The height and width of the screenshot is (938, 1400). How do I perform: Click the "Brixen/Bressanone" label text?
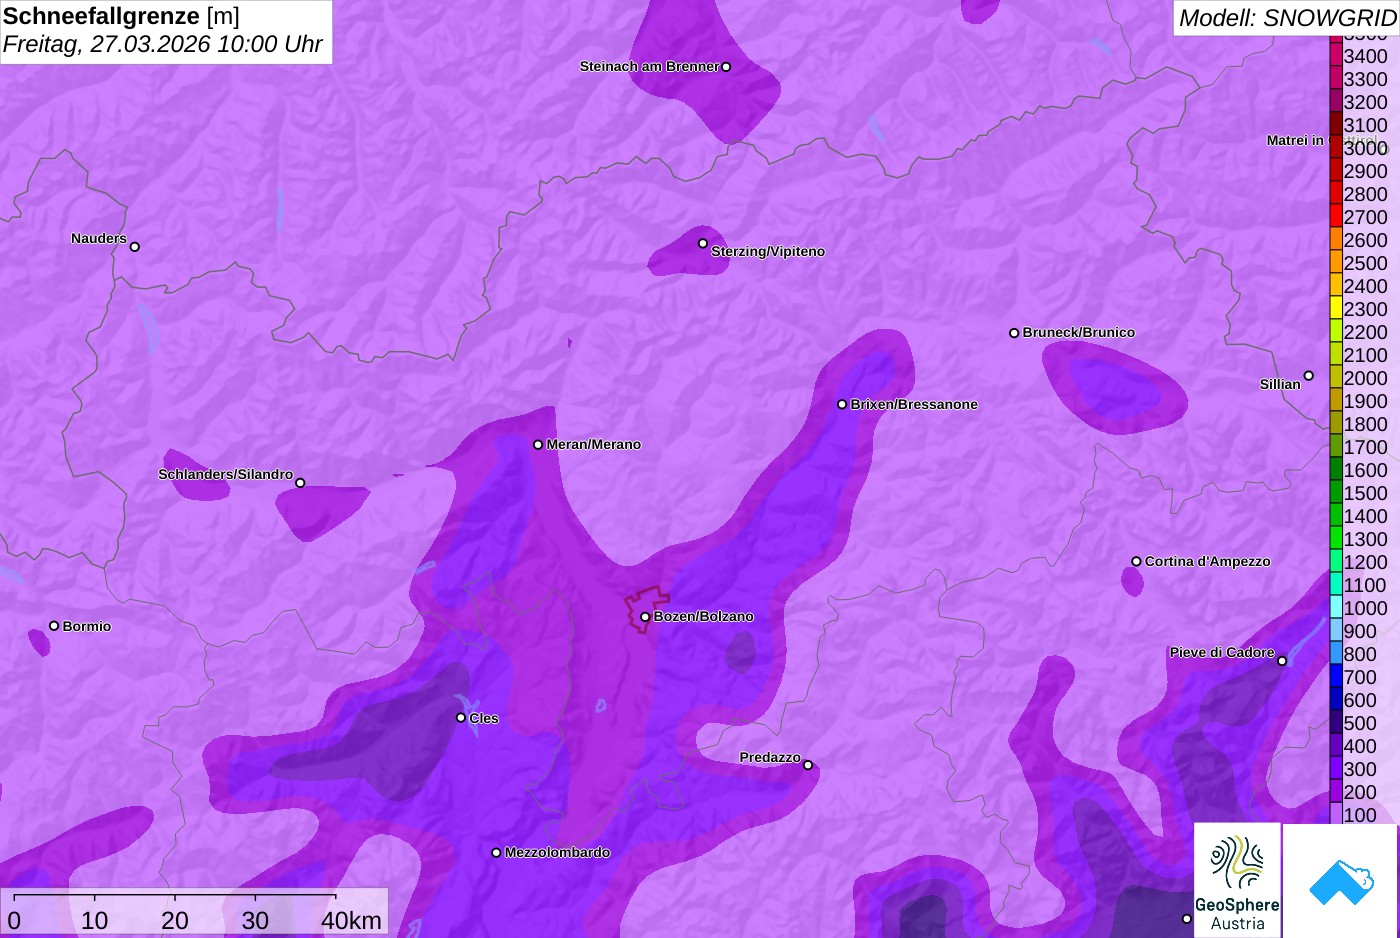pyautogui.click(x=914, y=405)
